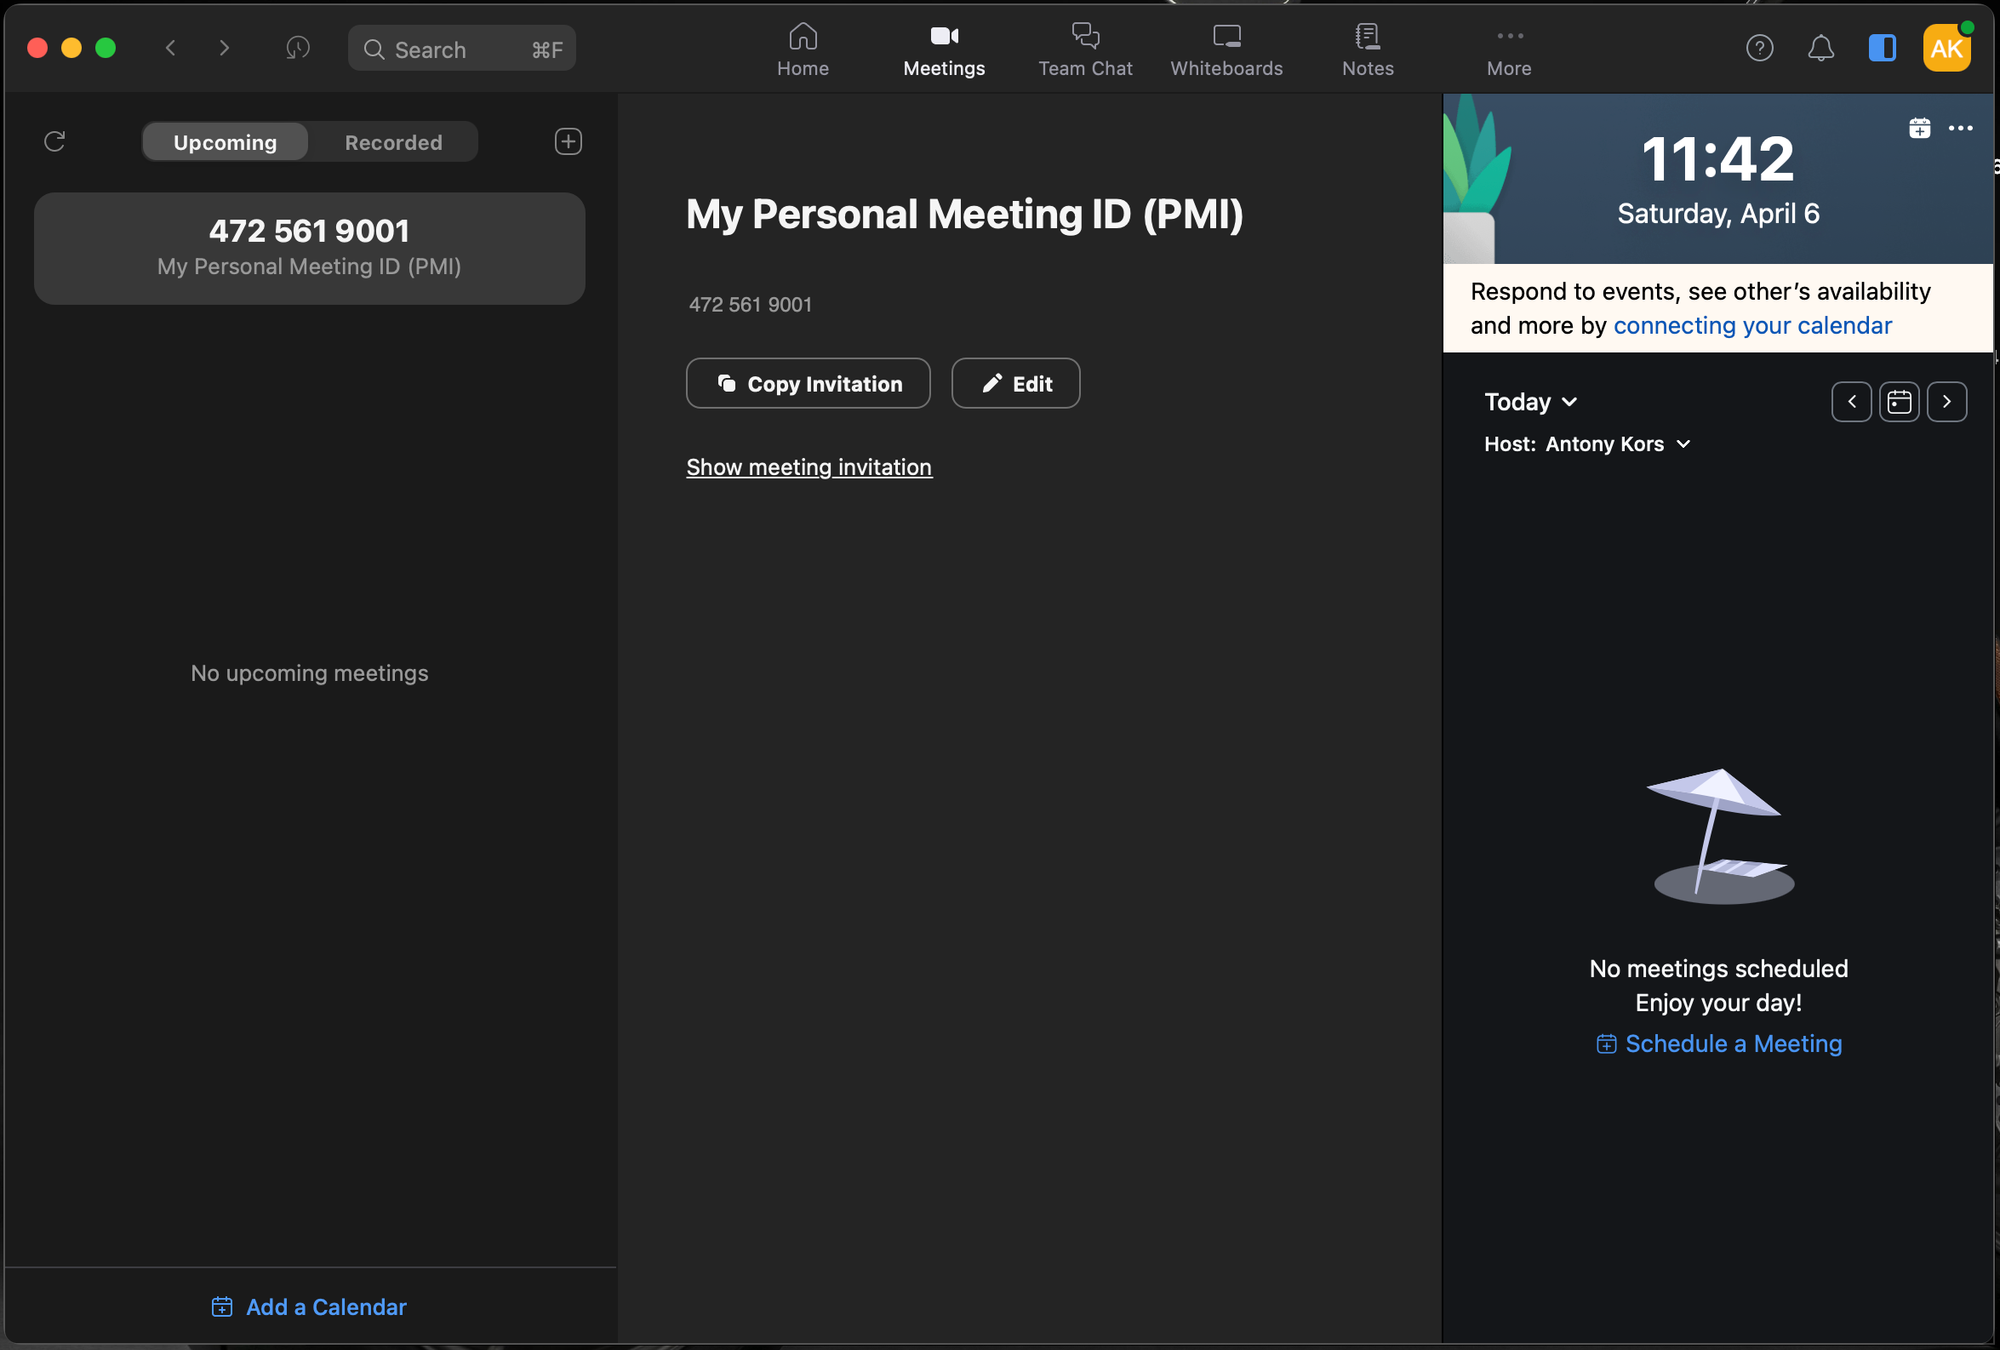Click the Edit meeting button
The width and height of the screenshot is (2000, 1350).
click(1015, 383)
